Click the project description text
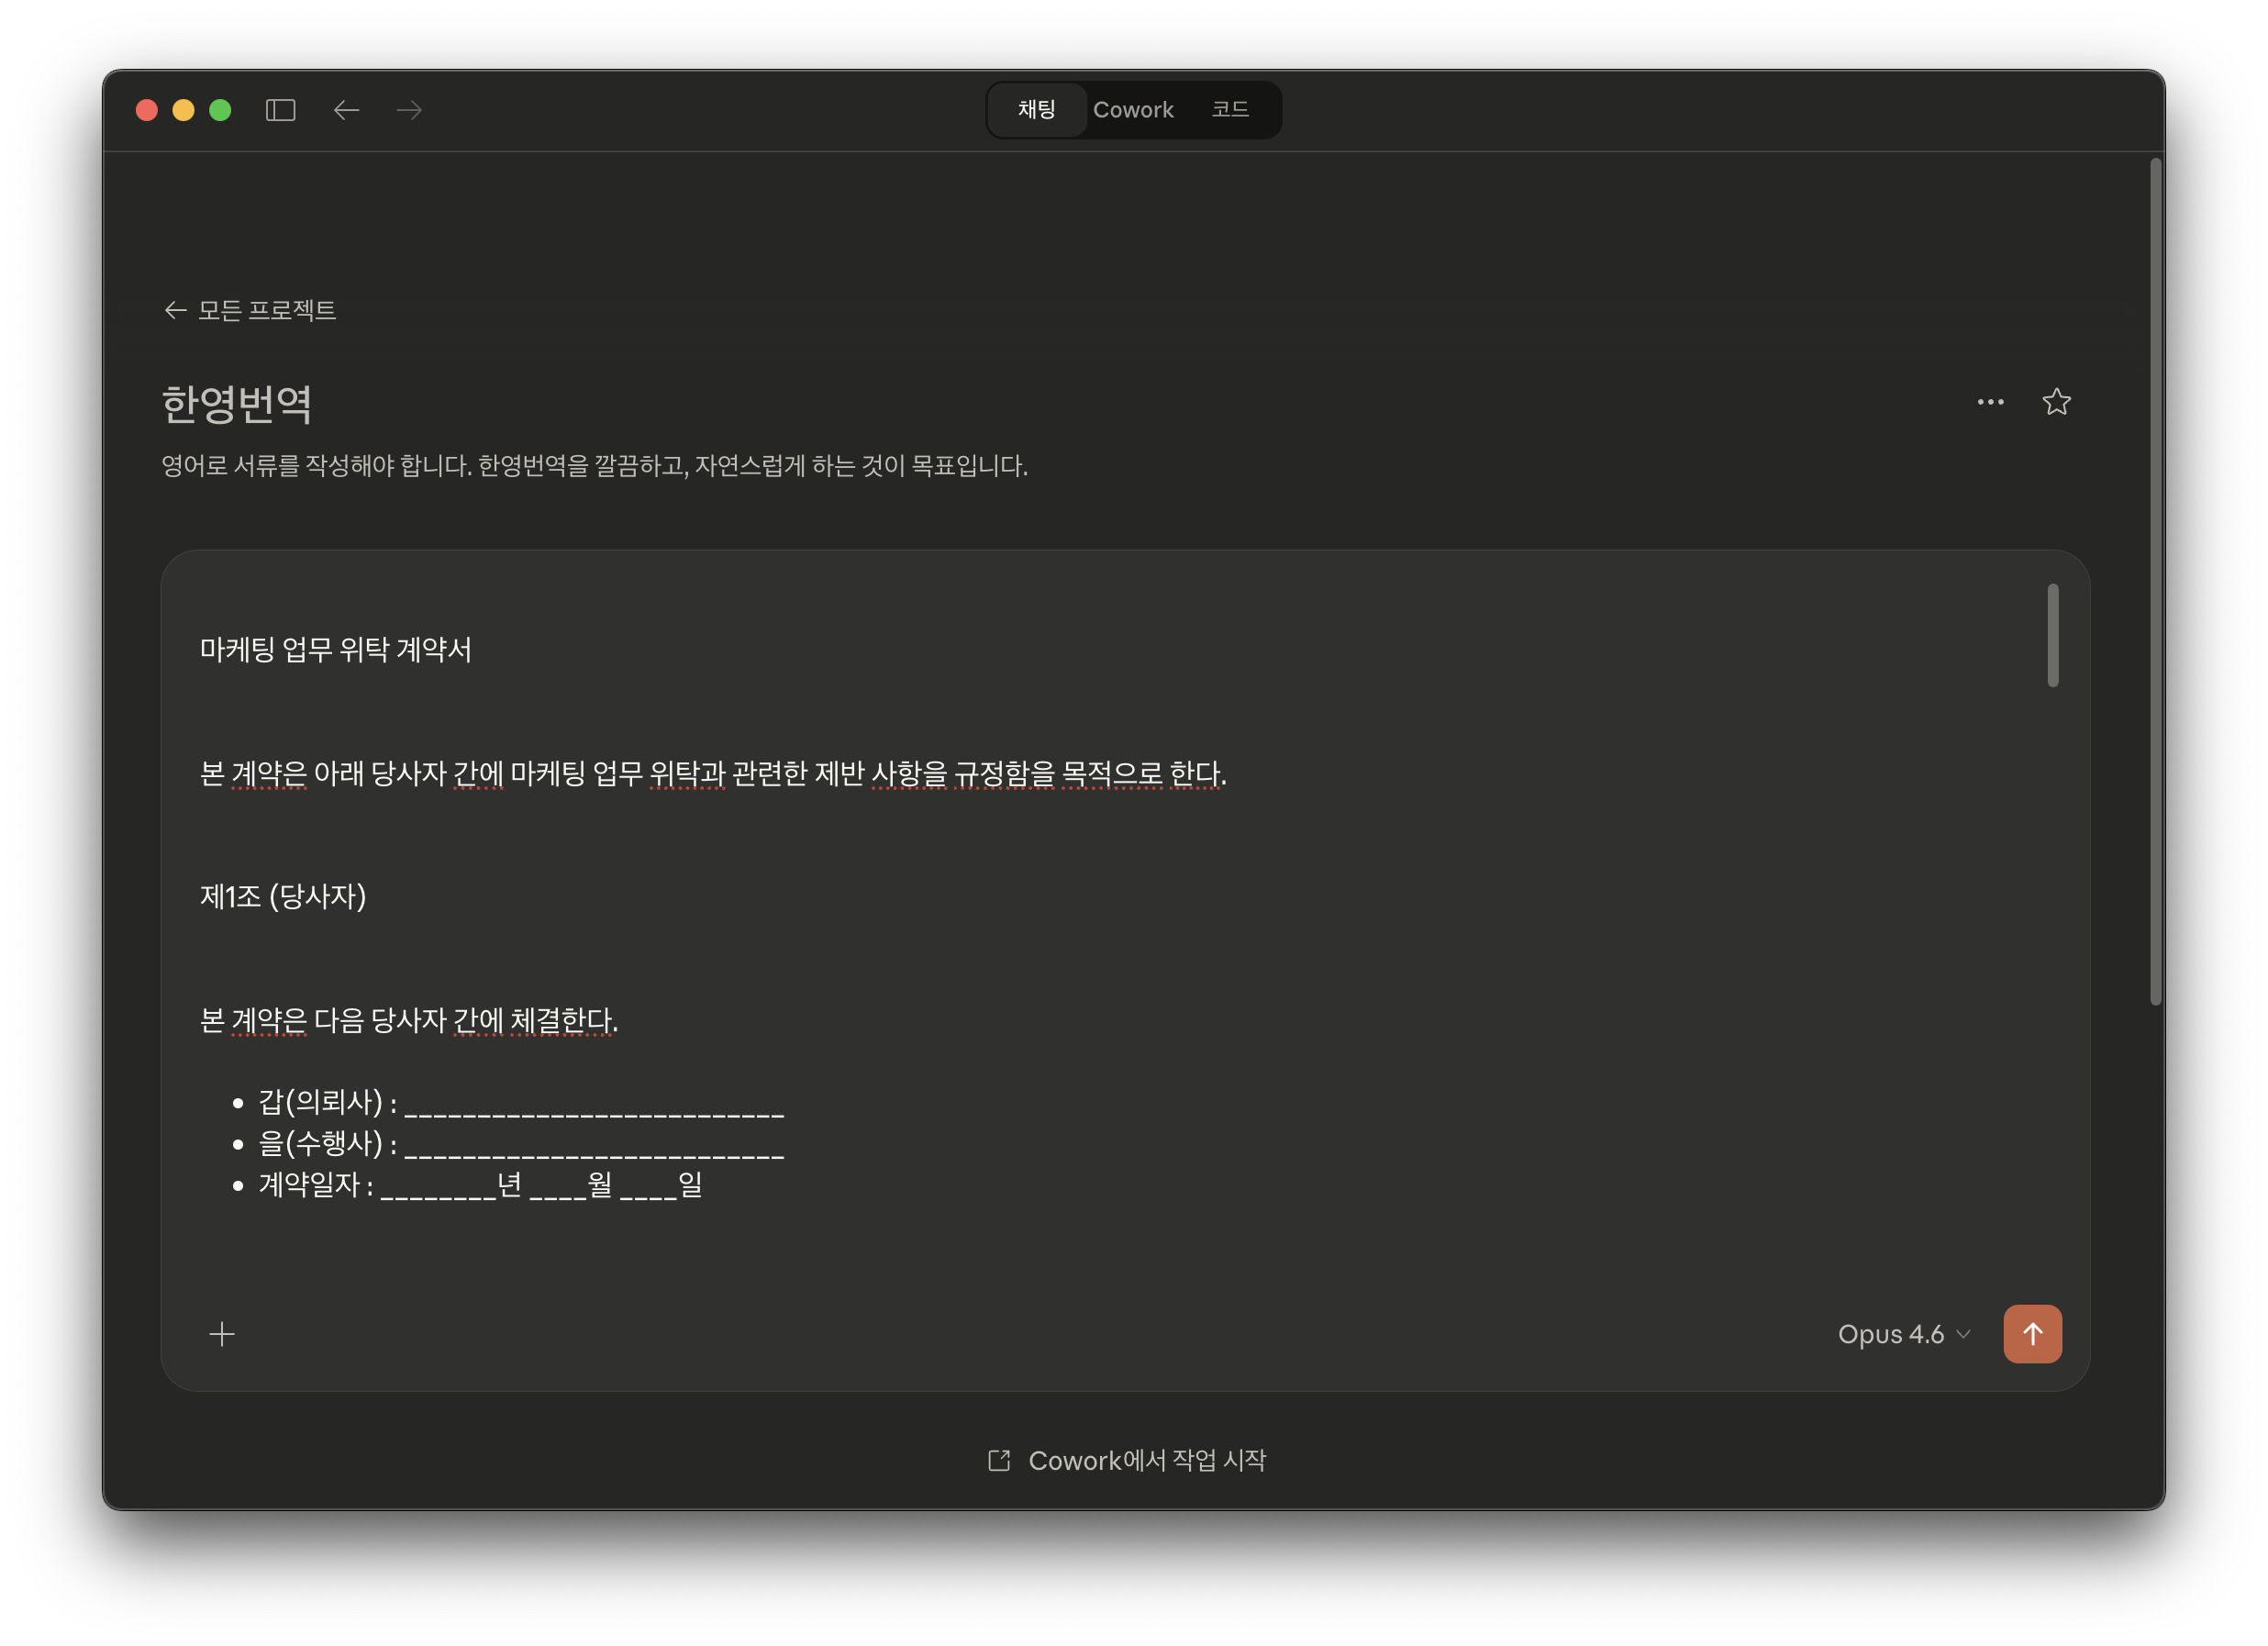The height and width of the screenshot is (1646, 2268). pyautogui.click(x=594, y=466)
